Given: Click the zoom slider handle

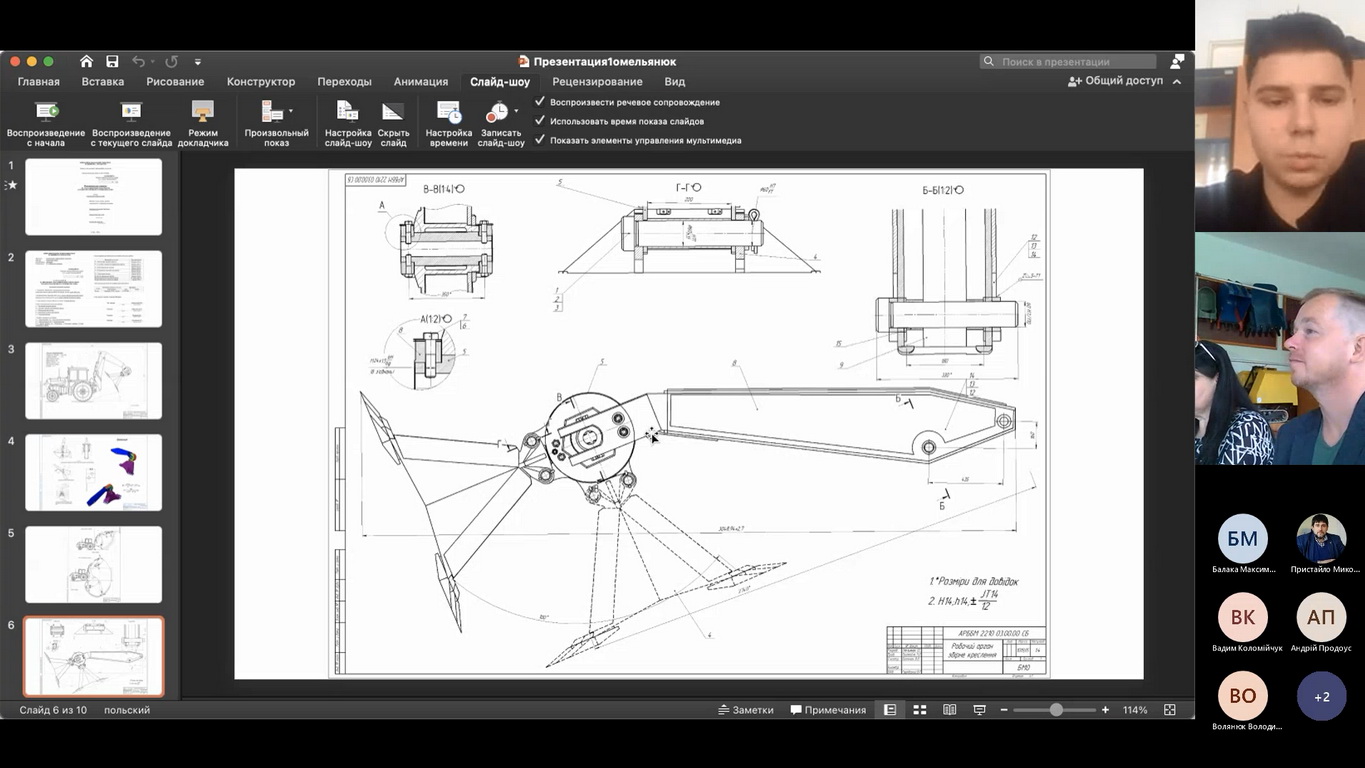Looking at the screenshot, I should point(1056,710).
